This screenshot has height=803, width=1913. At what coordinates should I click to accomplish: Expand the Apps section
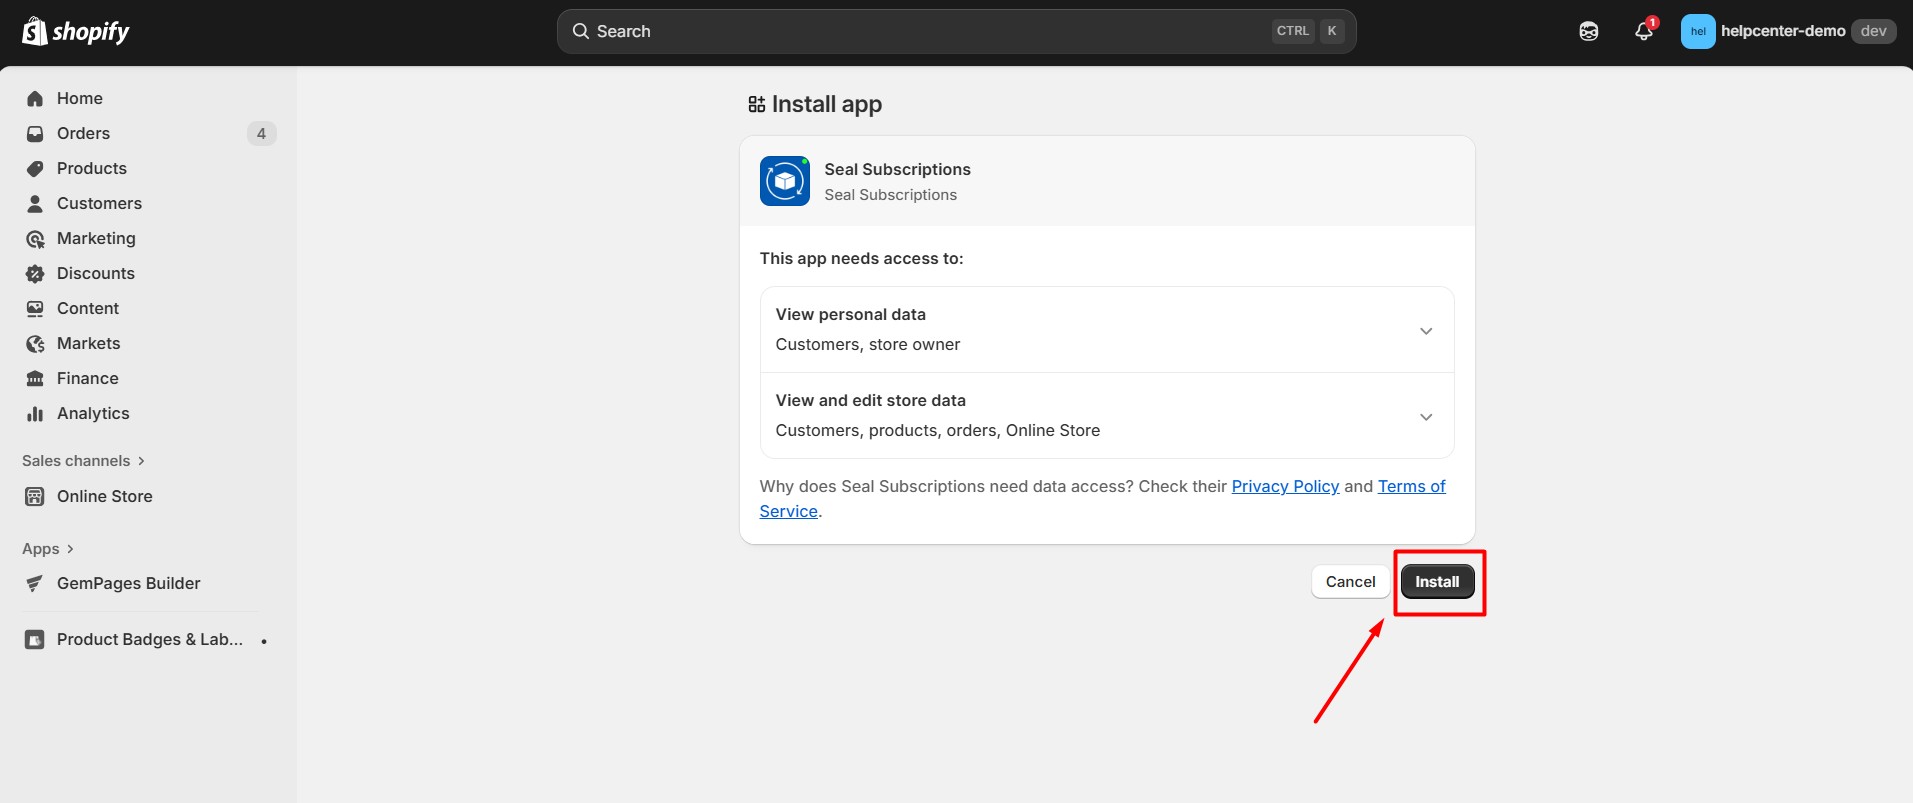[48, 549]
